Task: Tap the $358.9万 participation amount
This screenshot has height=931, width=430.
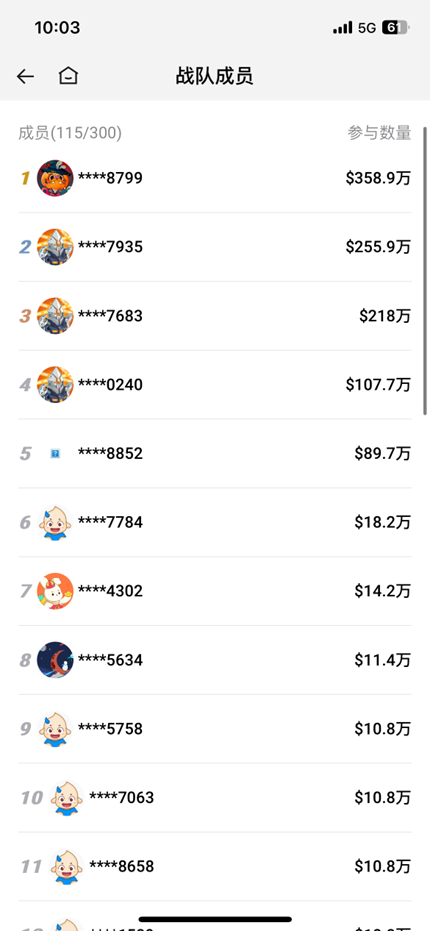Action: 378,178
